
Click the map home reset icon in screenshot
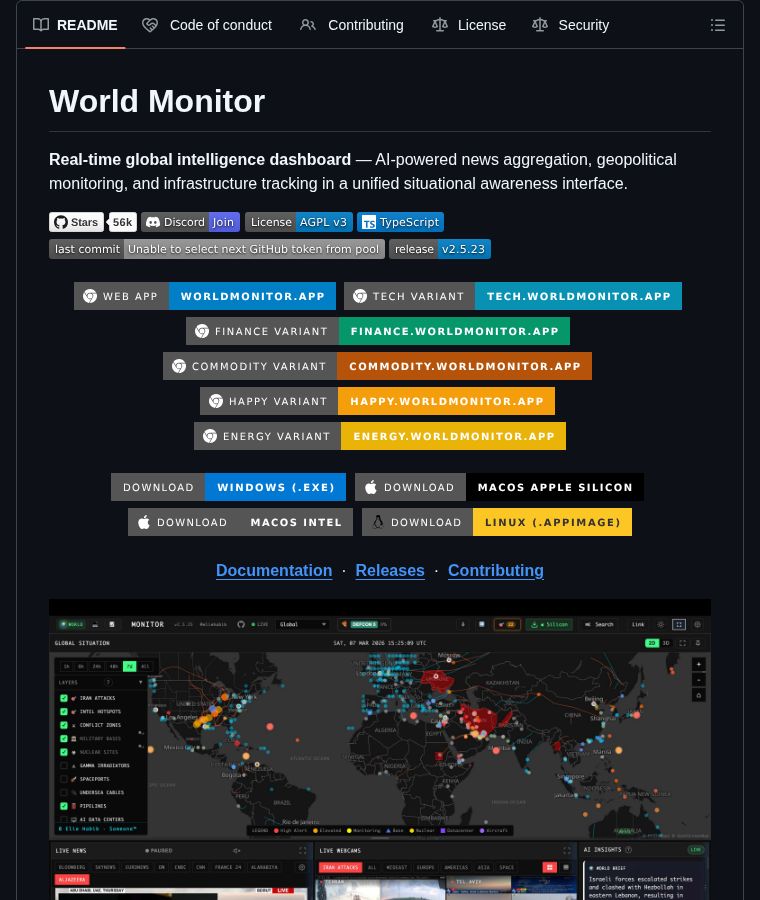coord(699,695)
